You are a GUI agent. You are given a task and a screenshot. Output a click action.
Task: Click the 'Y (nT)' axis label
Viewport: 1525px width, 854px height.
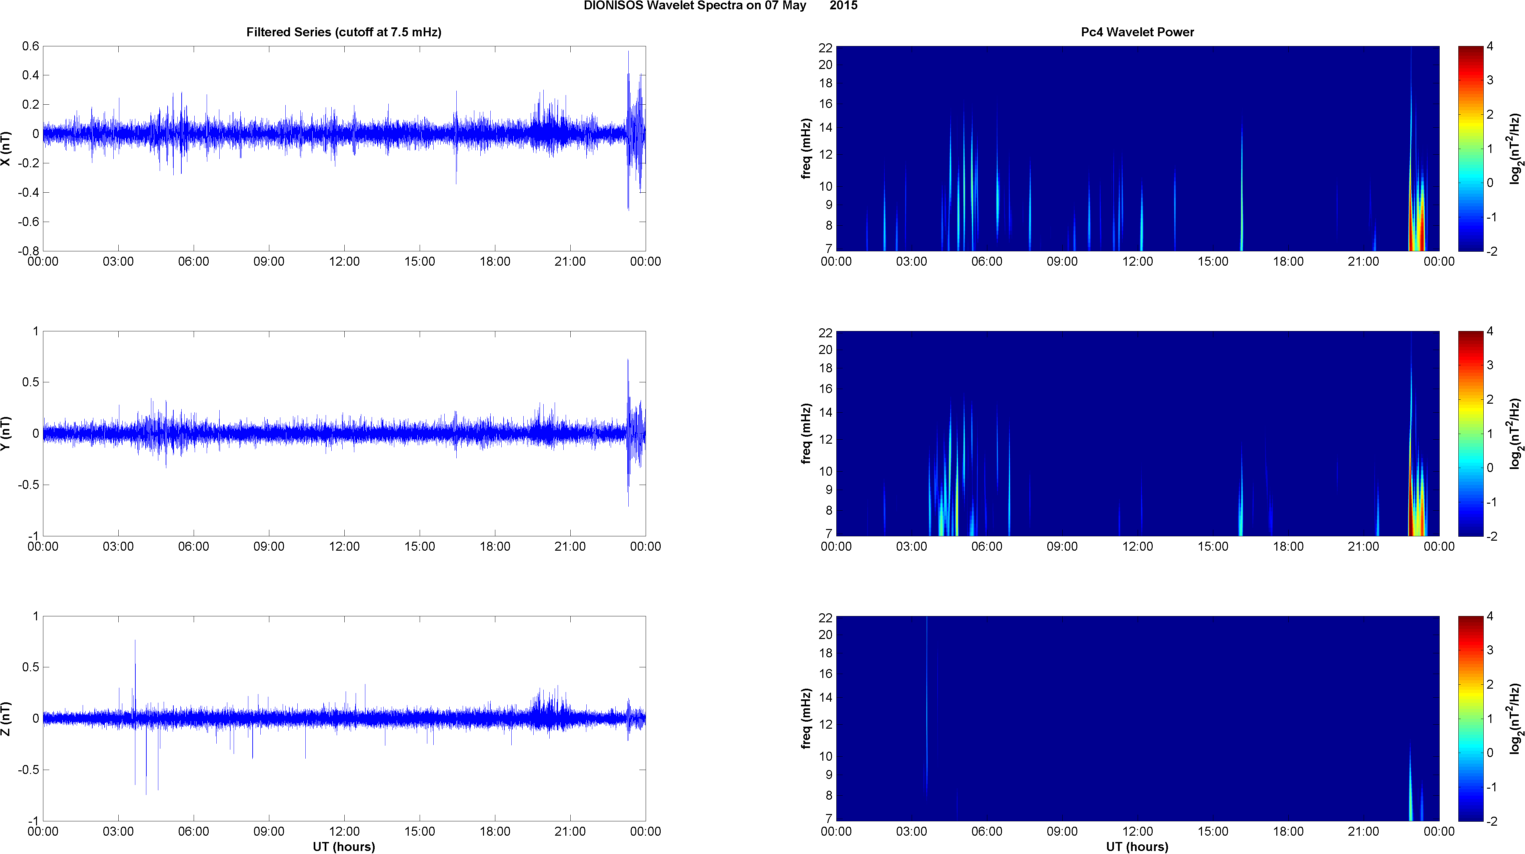click(x=6, y=433)
